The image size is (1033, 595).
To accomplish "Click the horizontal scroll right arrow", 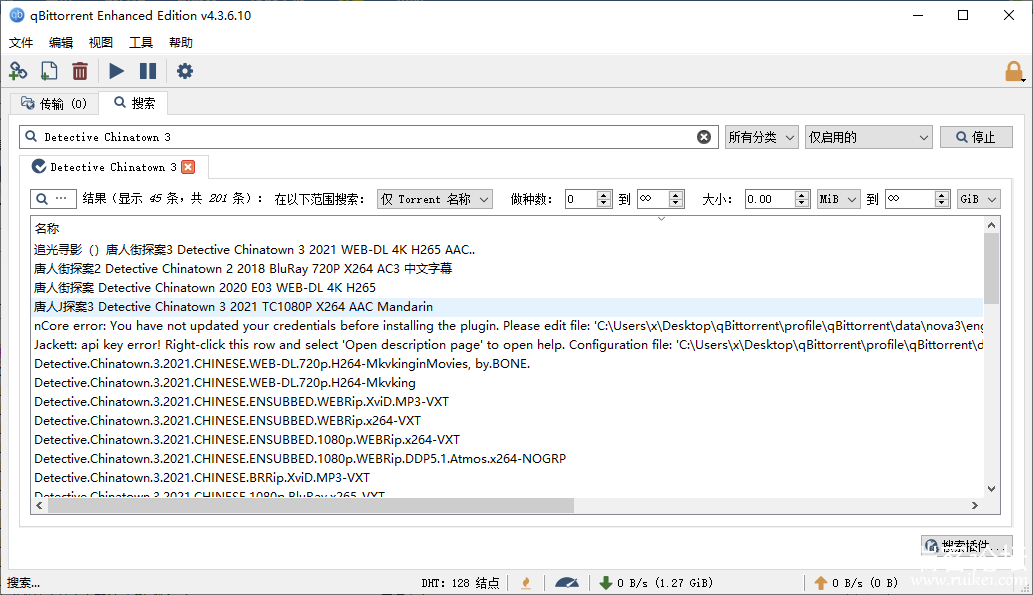I will (x=975, y=505).
